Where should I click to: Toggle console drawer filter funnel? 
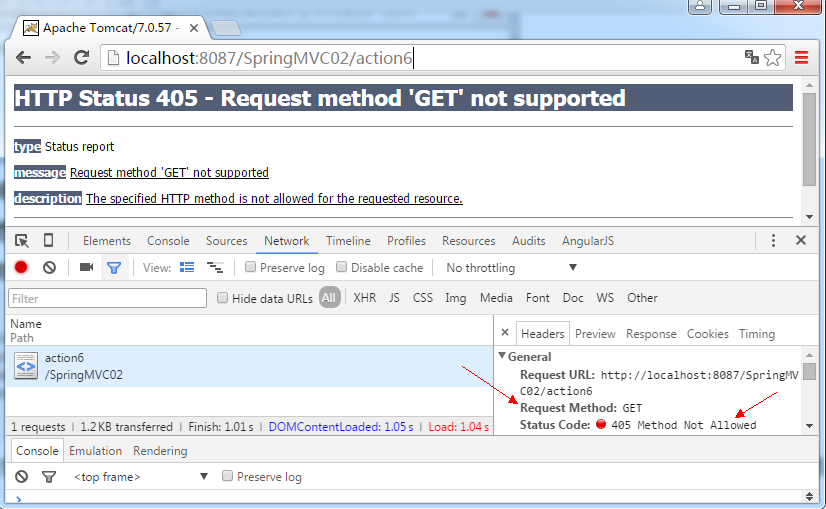coord(49,477)
